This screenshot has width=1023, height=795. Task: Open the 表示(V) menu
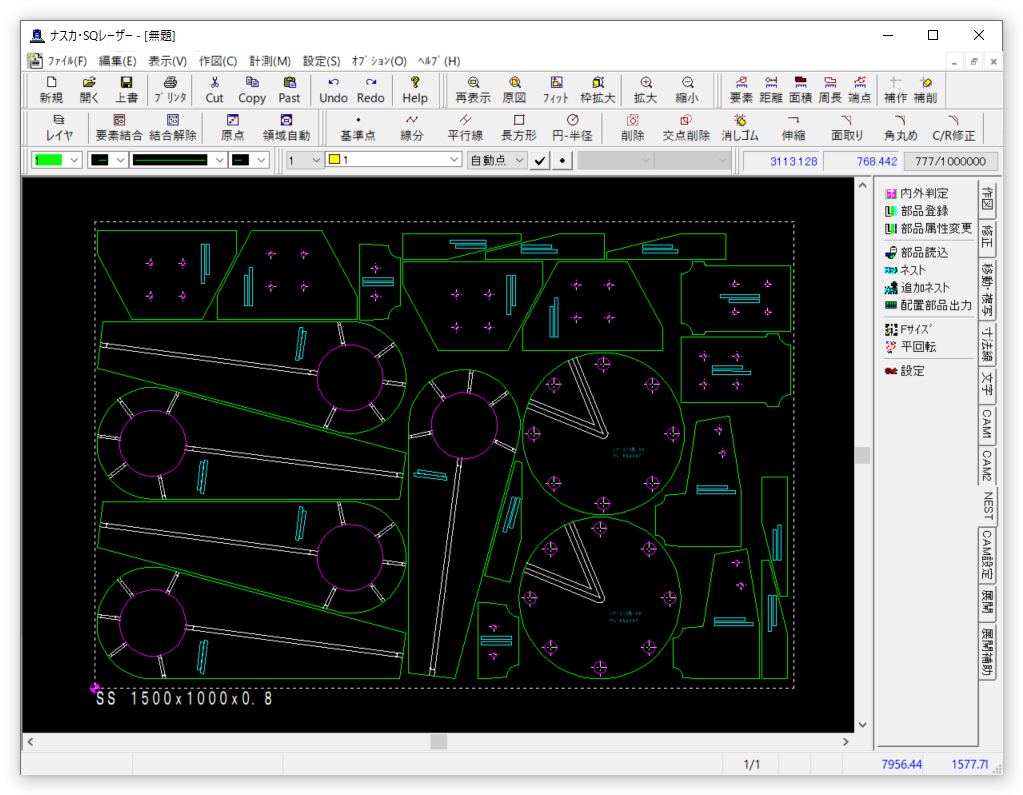168,61
